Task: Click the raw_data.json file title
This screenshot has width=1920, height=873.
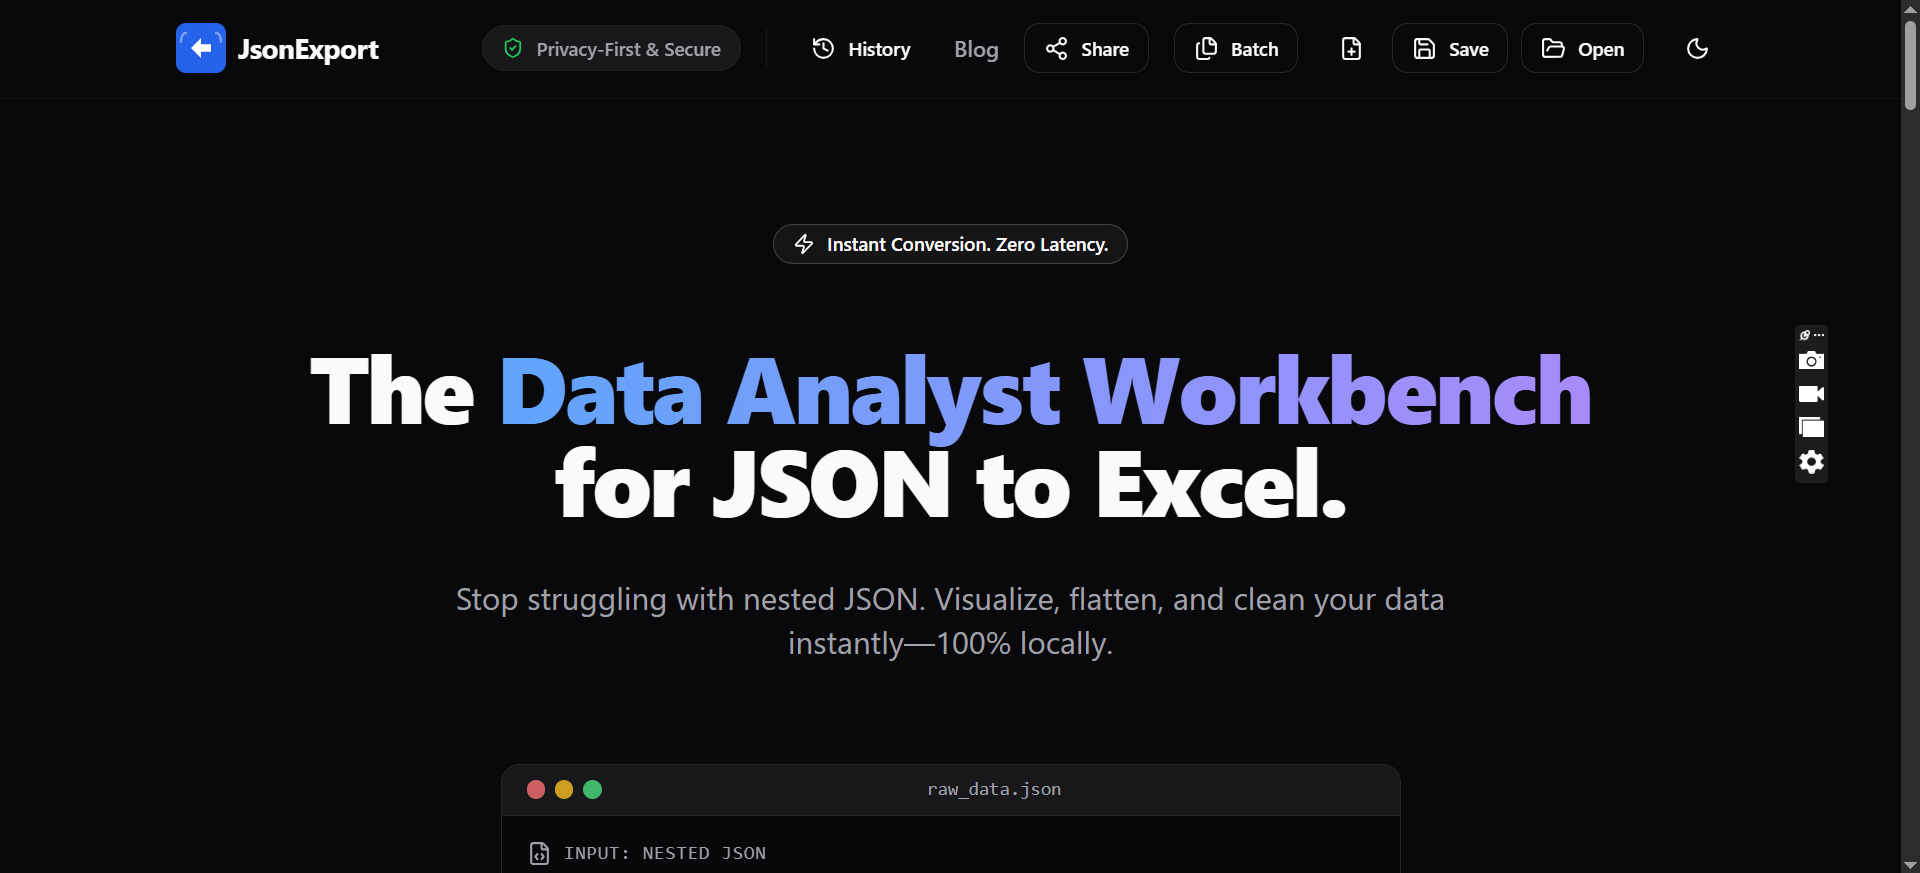Action: pos(994,789)
